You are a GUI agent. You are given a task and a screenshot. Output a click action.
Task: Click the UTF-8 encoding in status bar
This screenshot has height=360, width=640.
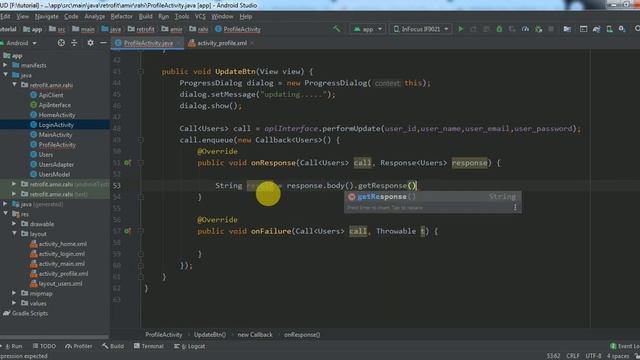593,356
